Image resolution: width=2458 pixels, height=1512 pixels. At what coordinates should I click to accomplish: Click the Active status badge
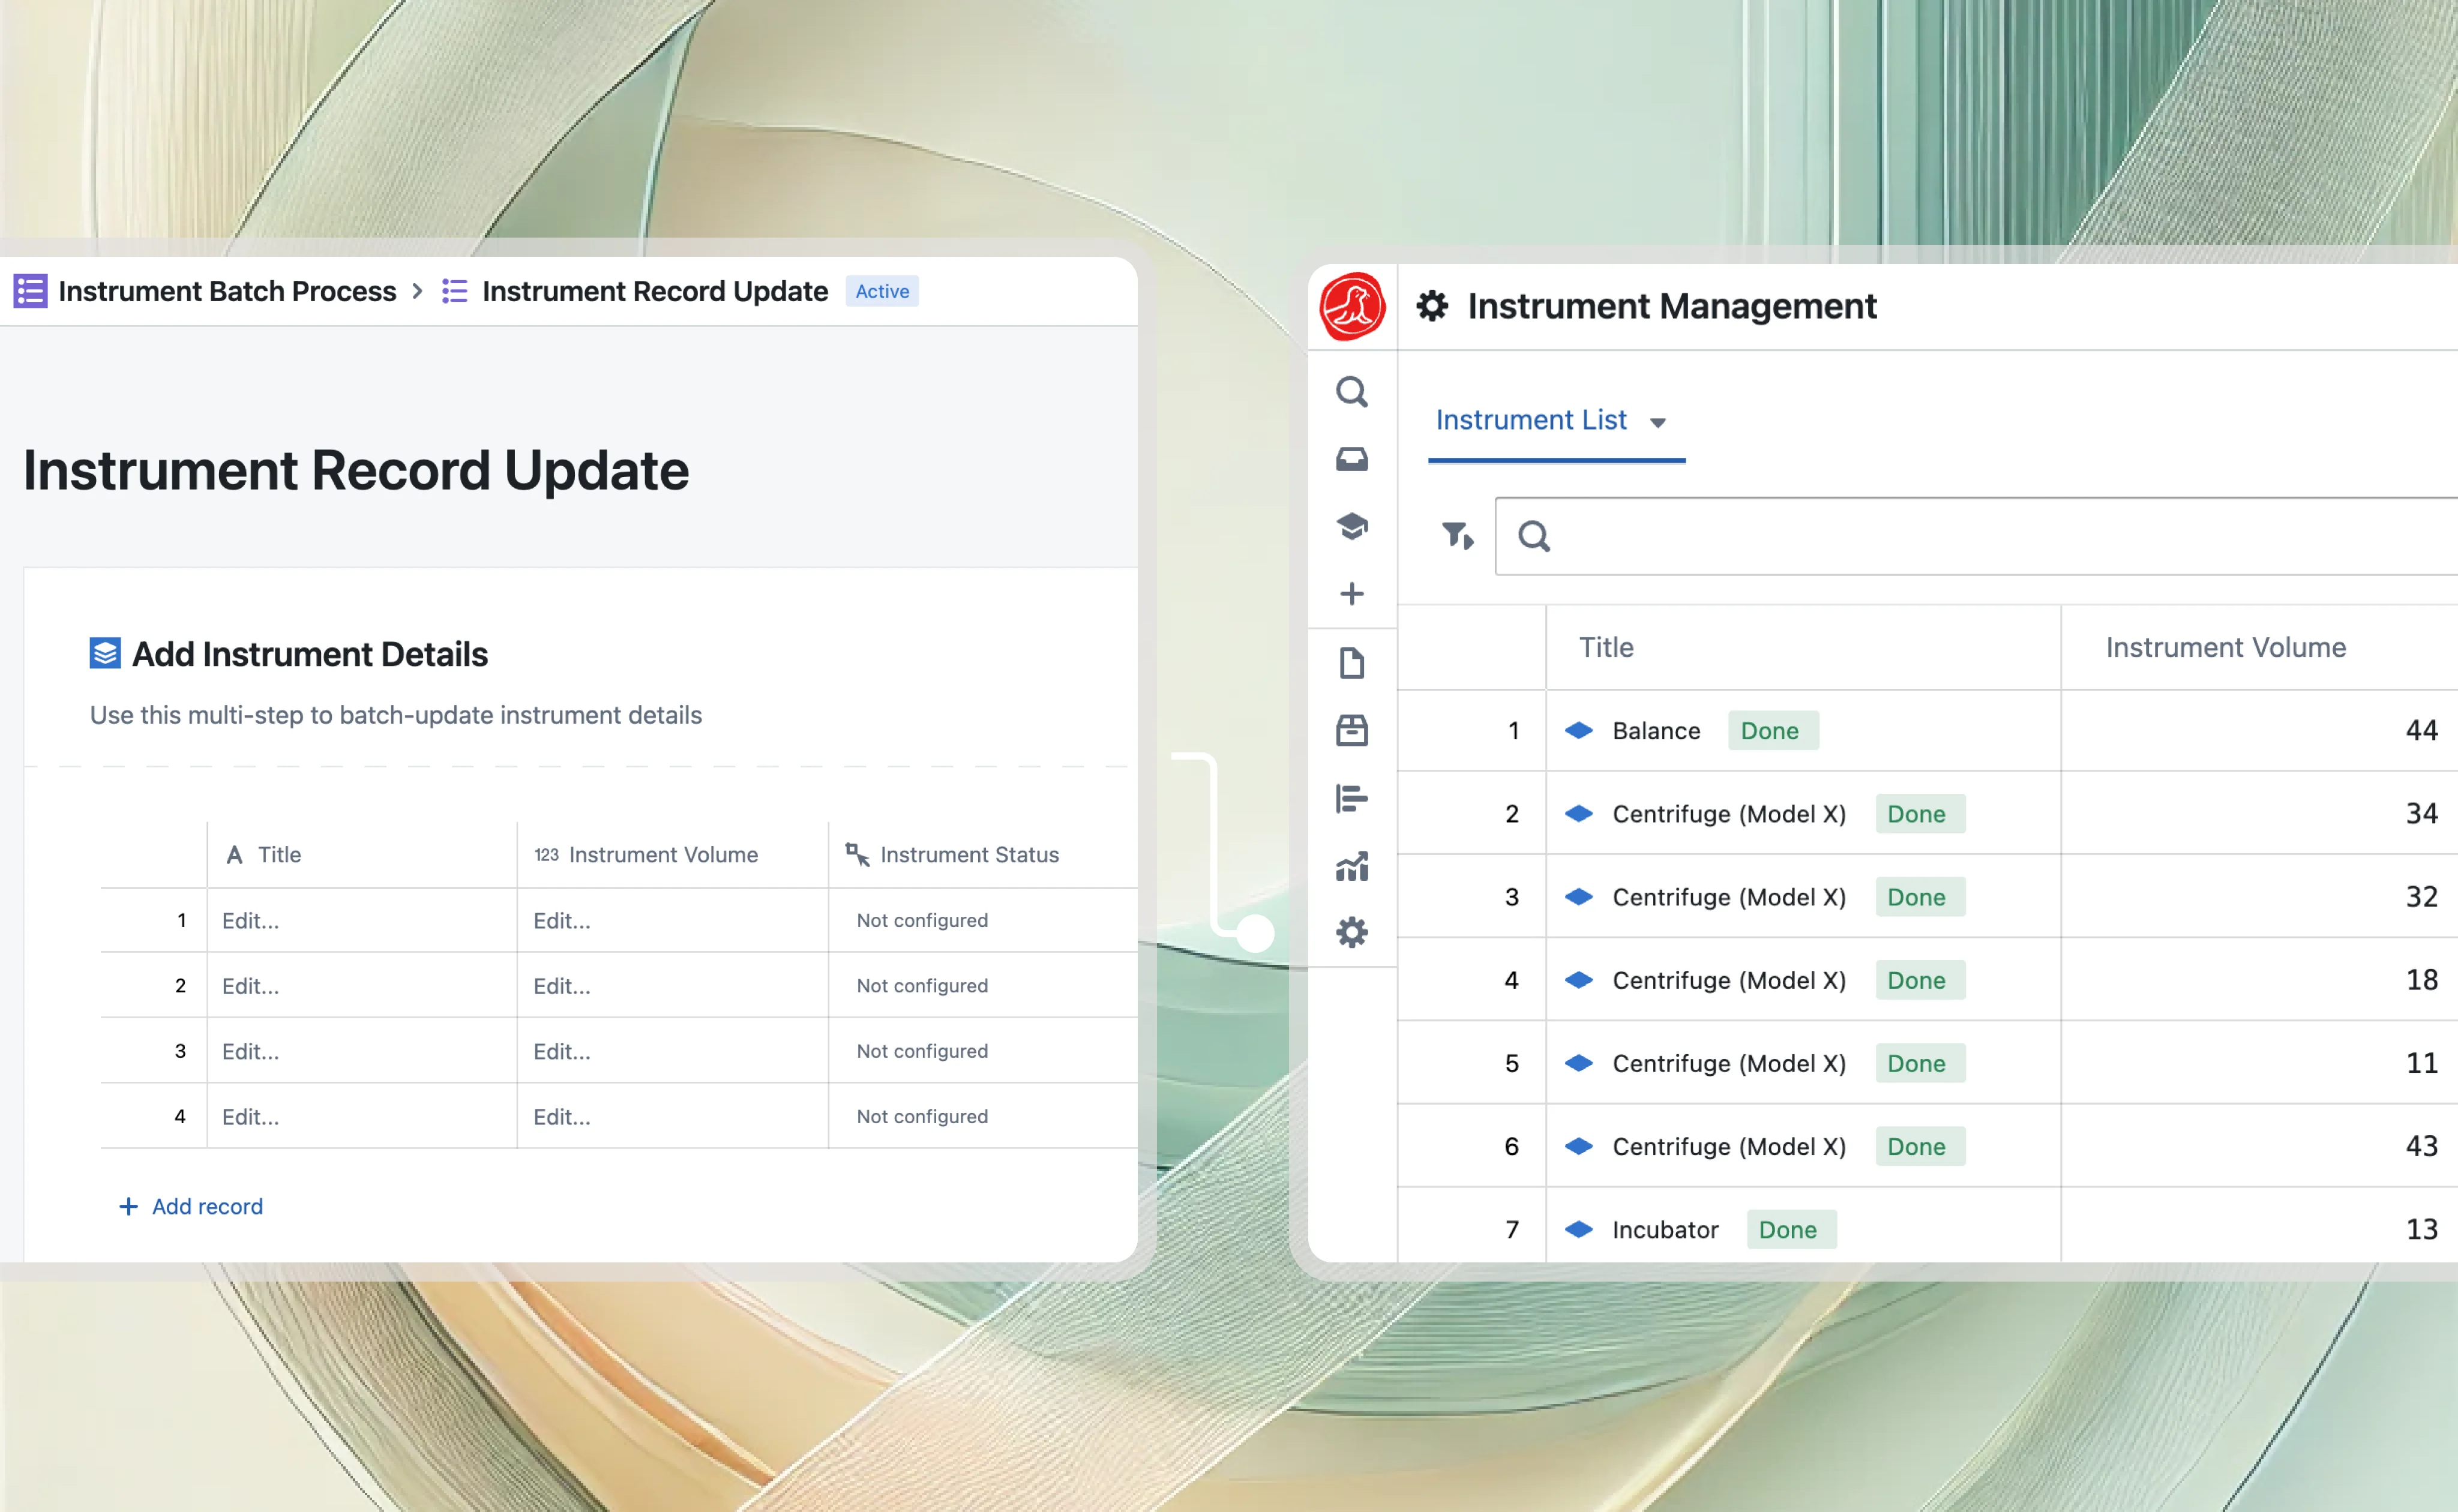pyautogui.click(x=882, y=291)
